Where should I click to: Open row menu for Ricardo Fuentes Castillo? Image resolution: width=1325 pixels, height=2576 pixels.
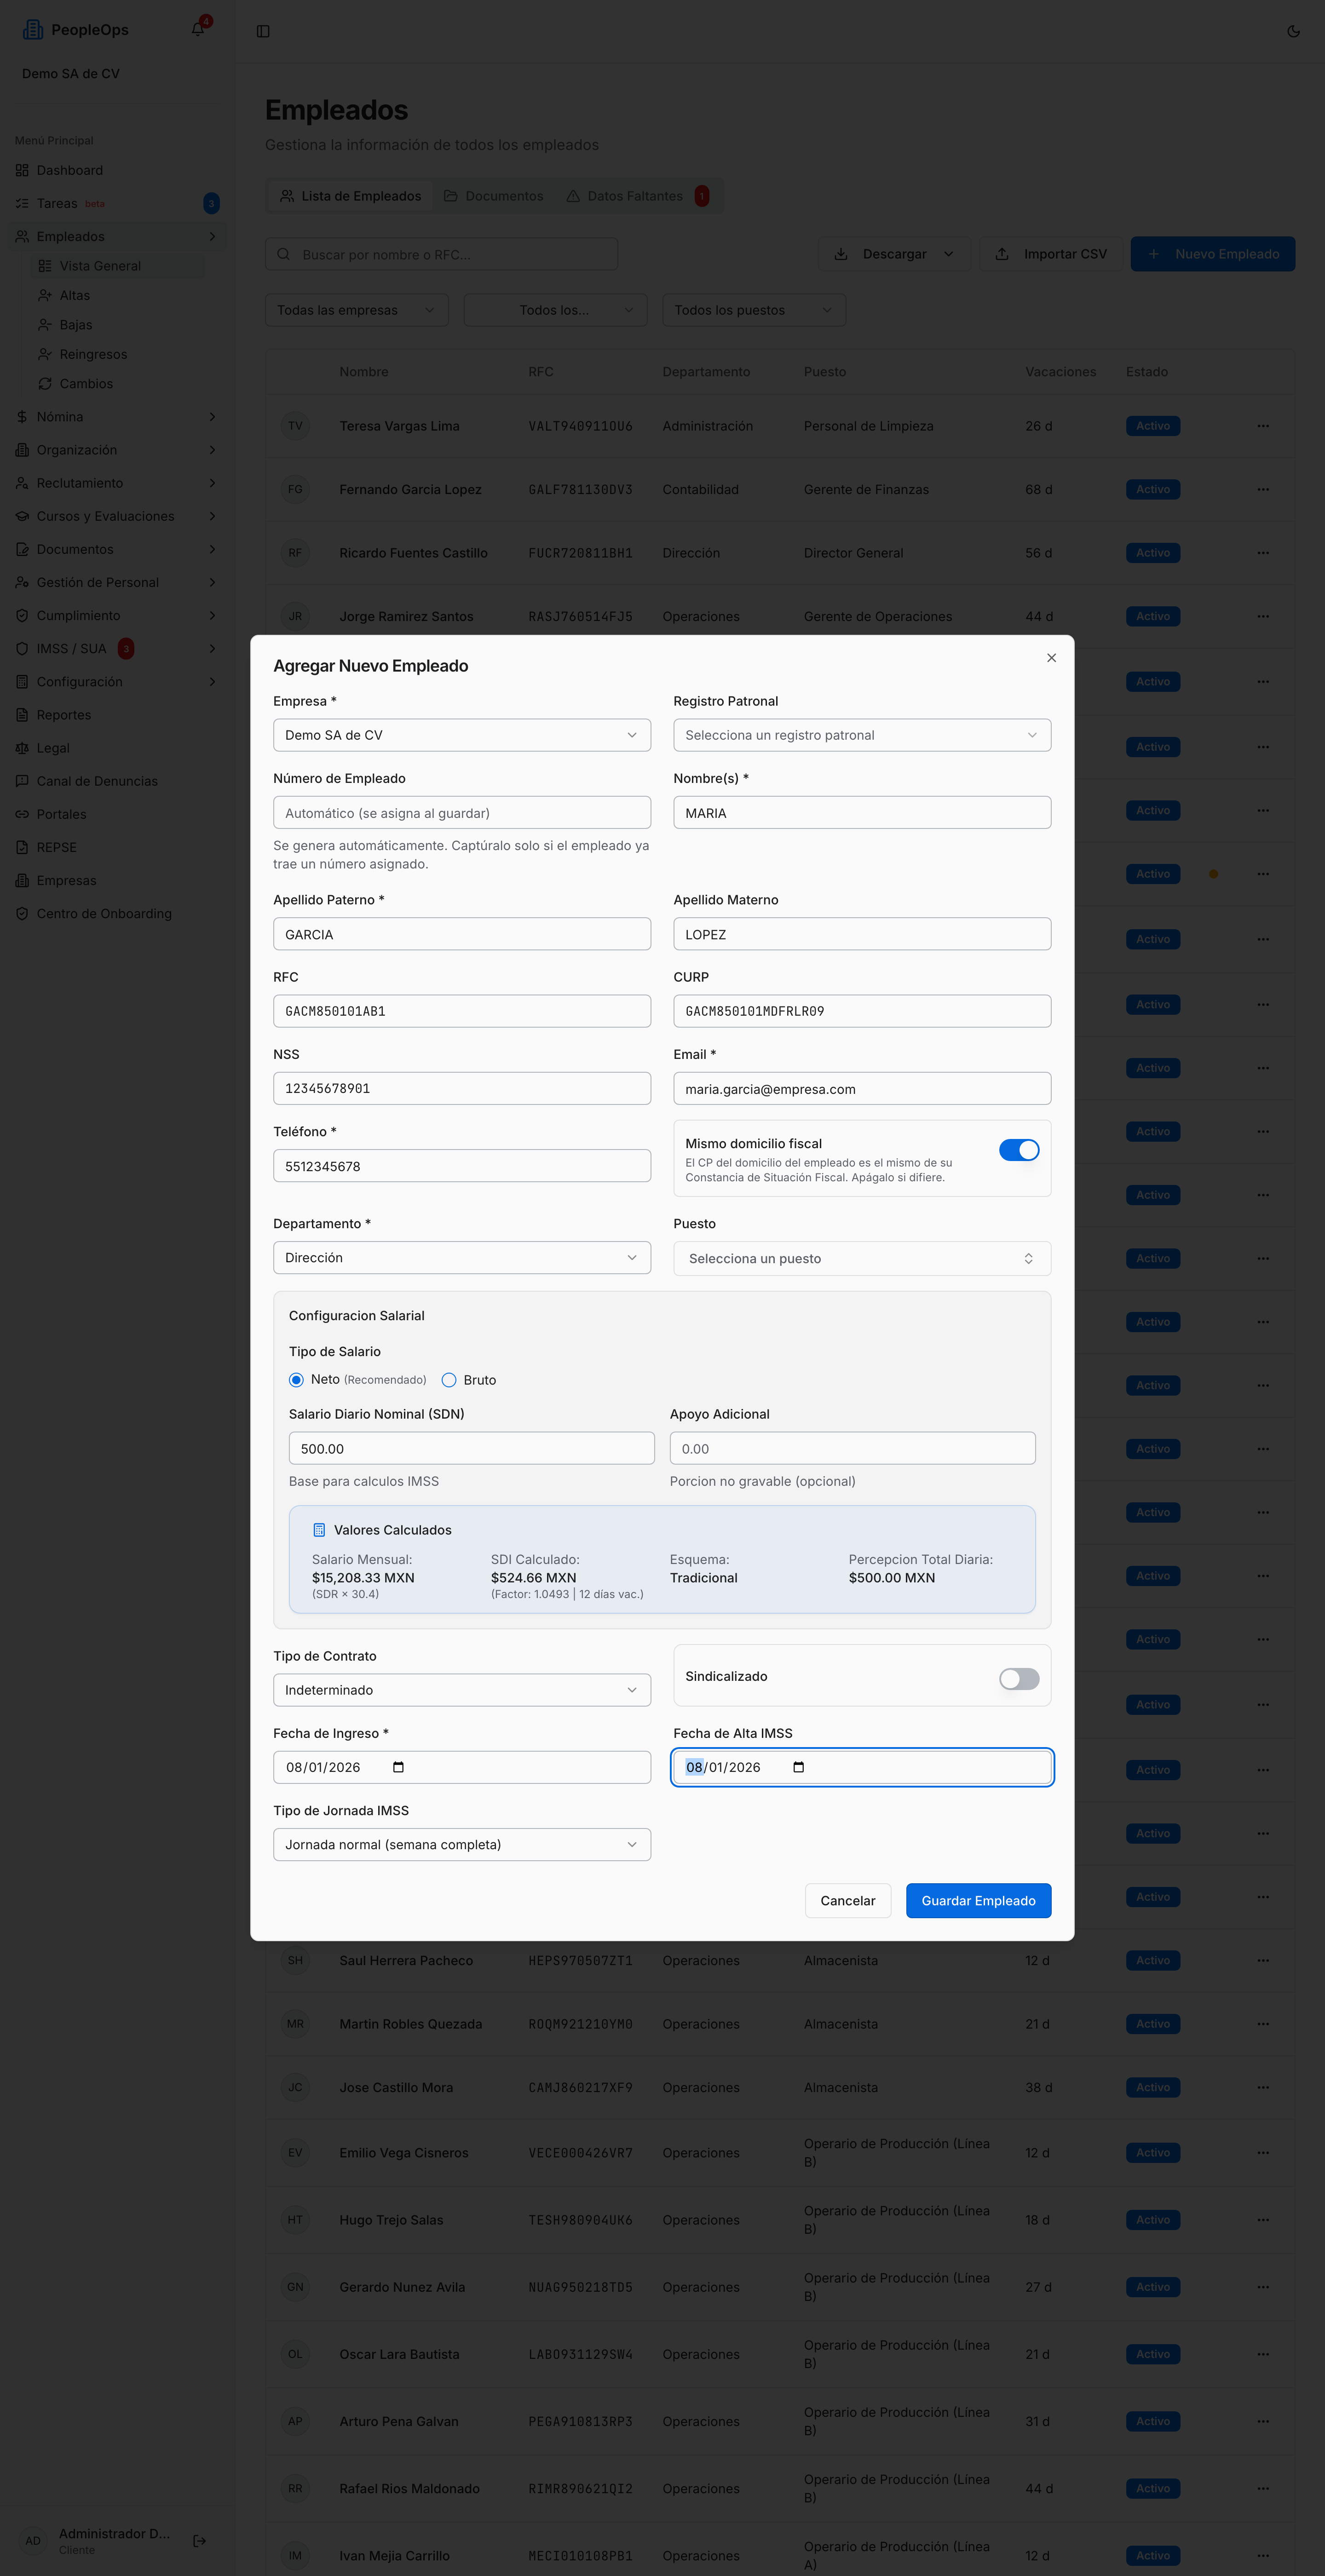(x=1263, y=553)
